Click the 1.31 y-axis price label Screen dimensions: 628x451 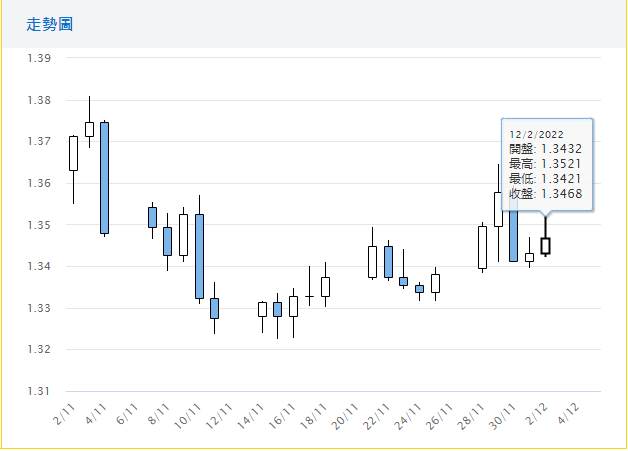[40, 391]
